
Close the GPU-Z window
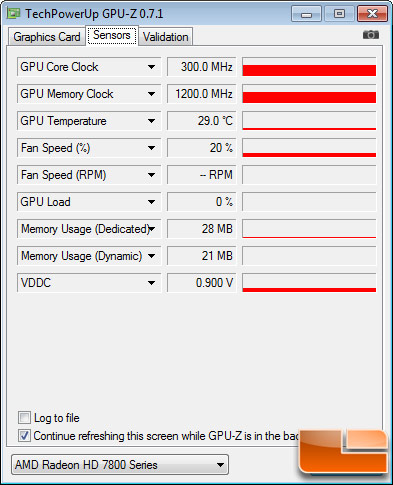pos(372,14)
